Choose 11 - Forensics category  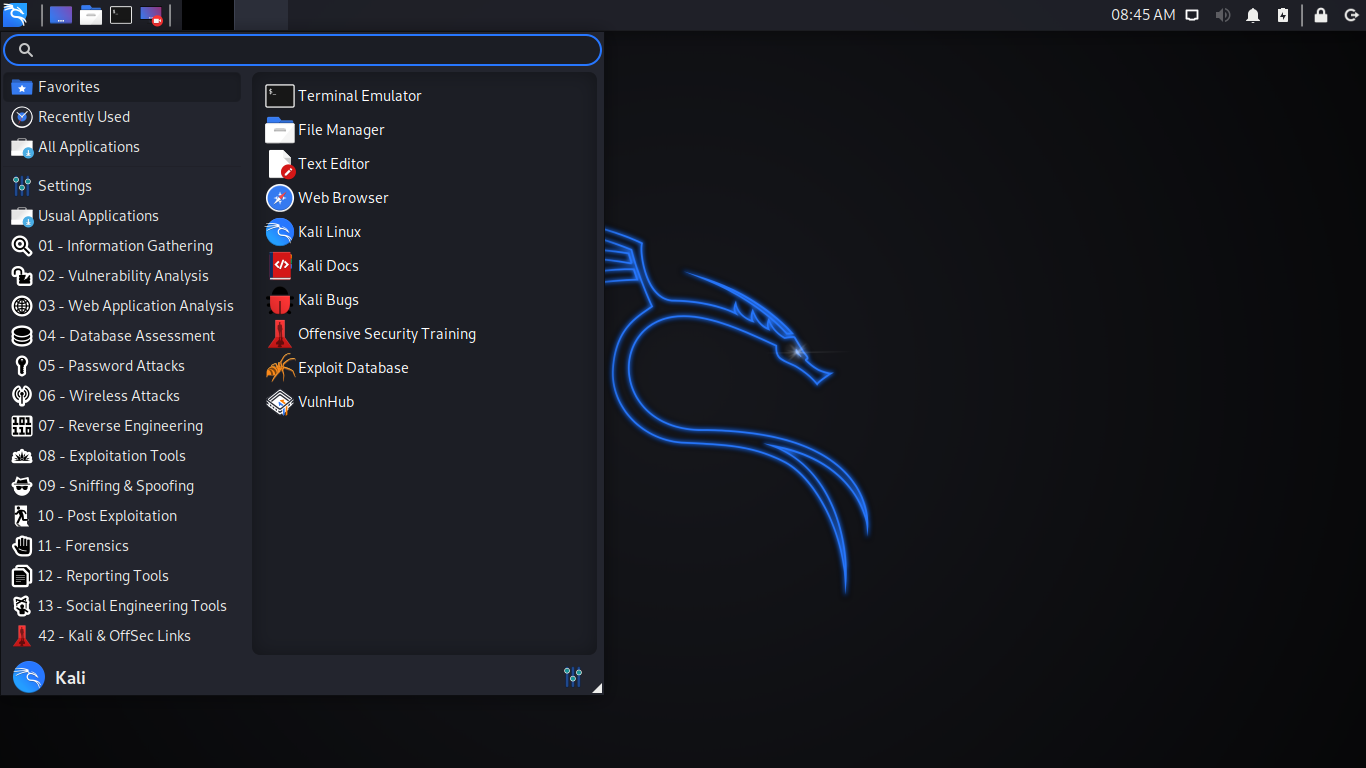click(122, 546)
